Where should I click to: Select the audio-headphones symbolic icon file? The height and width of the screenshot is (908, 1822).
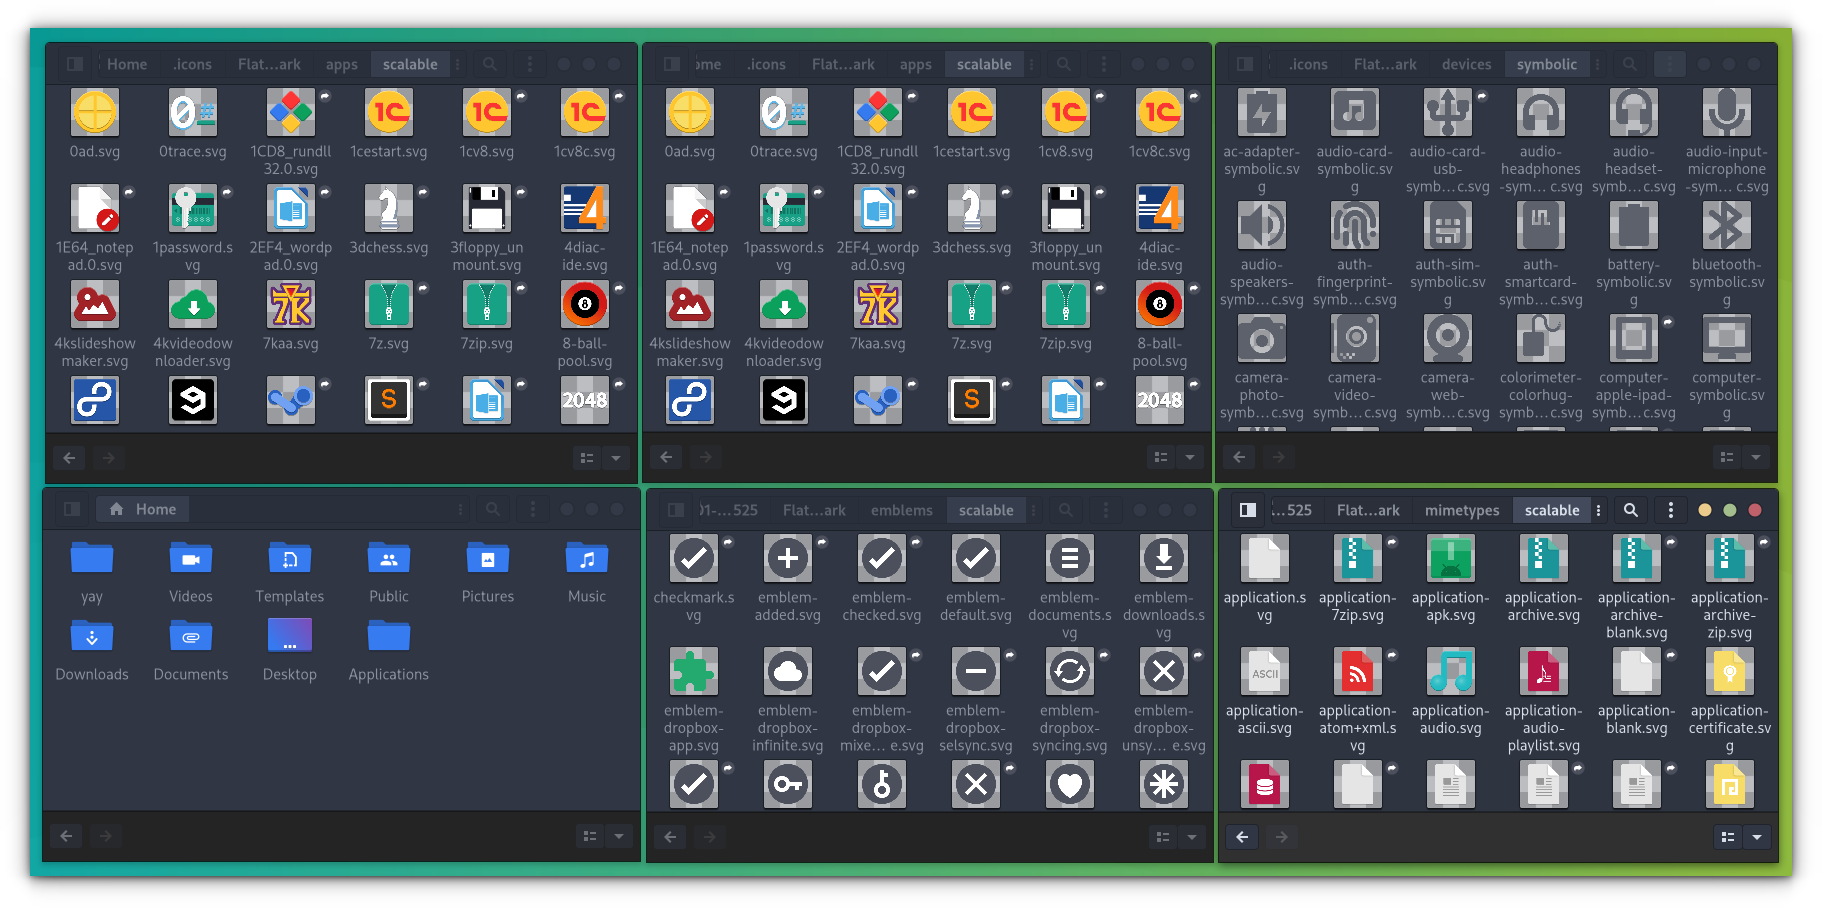pyautogui.click(x=1540, y=113)
